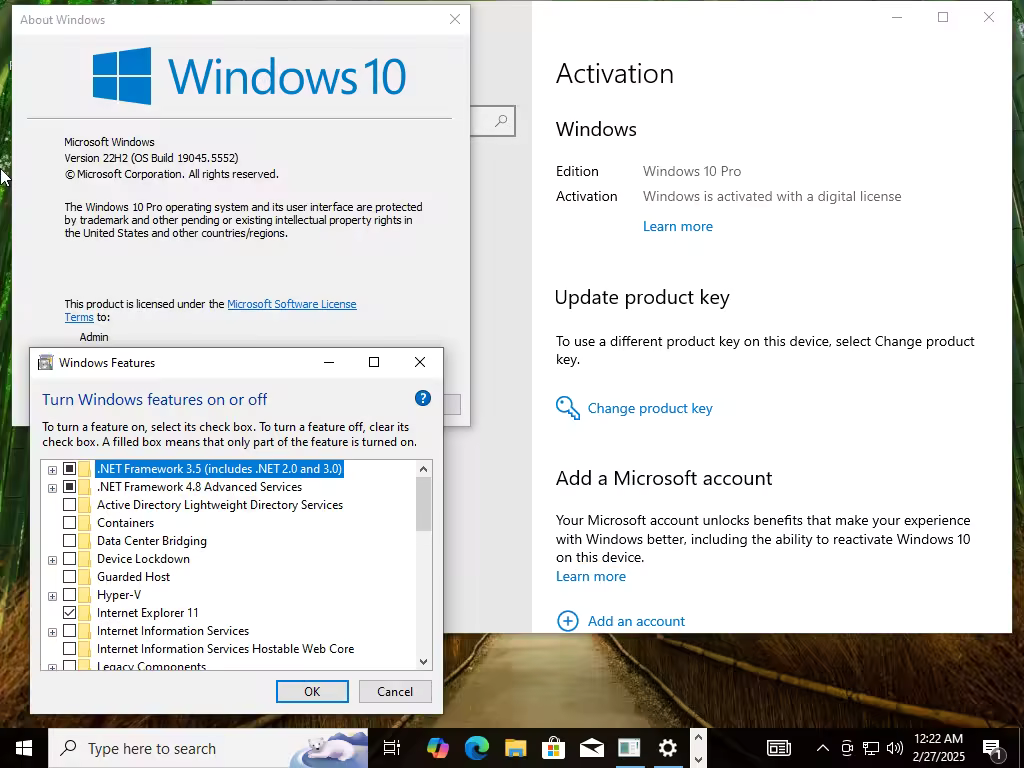
Task: Launch Copilot from the taskbar
Action: [438, 748]
